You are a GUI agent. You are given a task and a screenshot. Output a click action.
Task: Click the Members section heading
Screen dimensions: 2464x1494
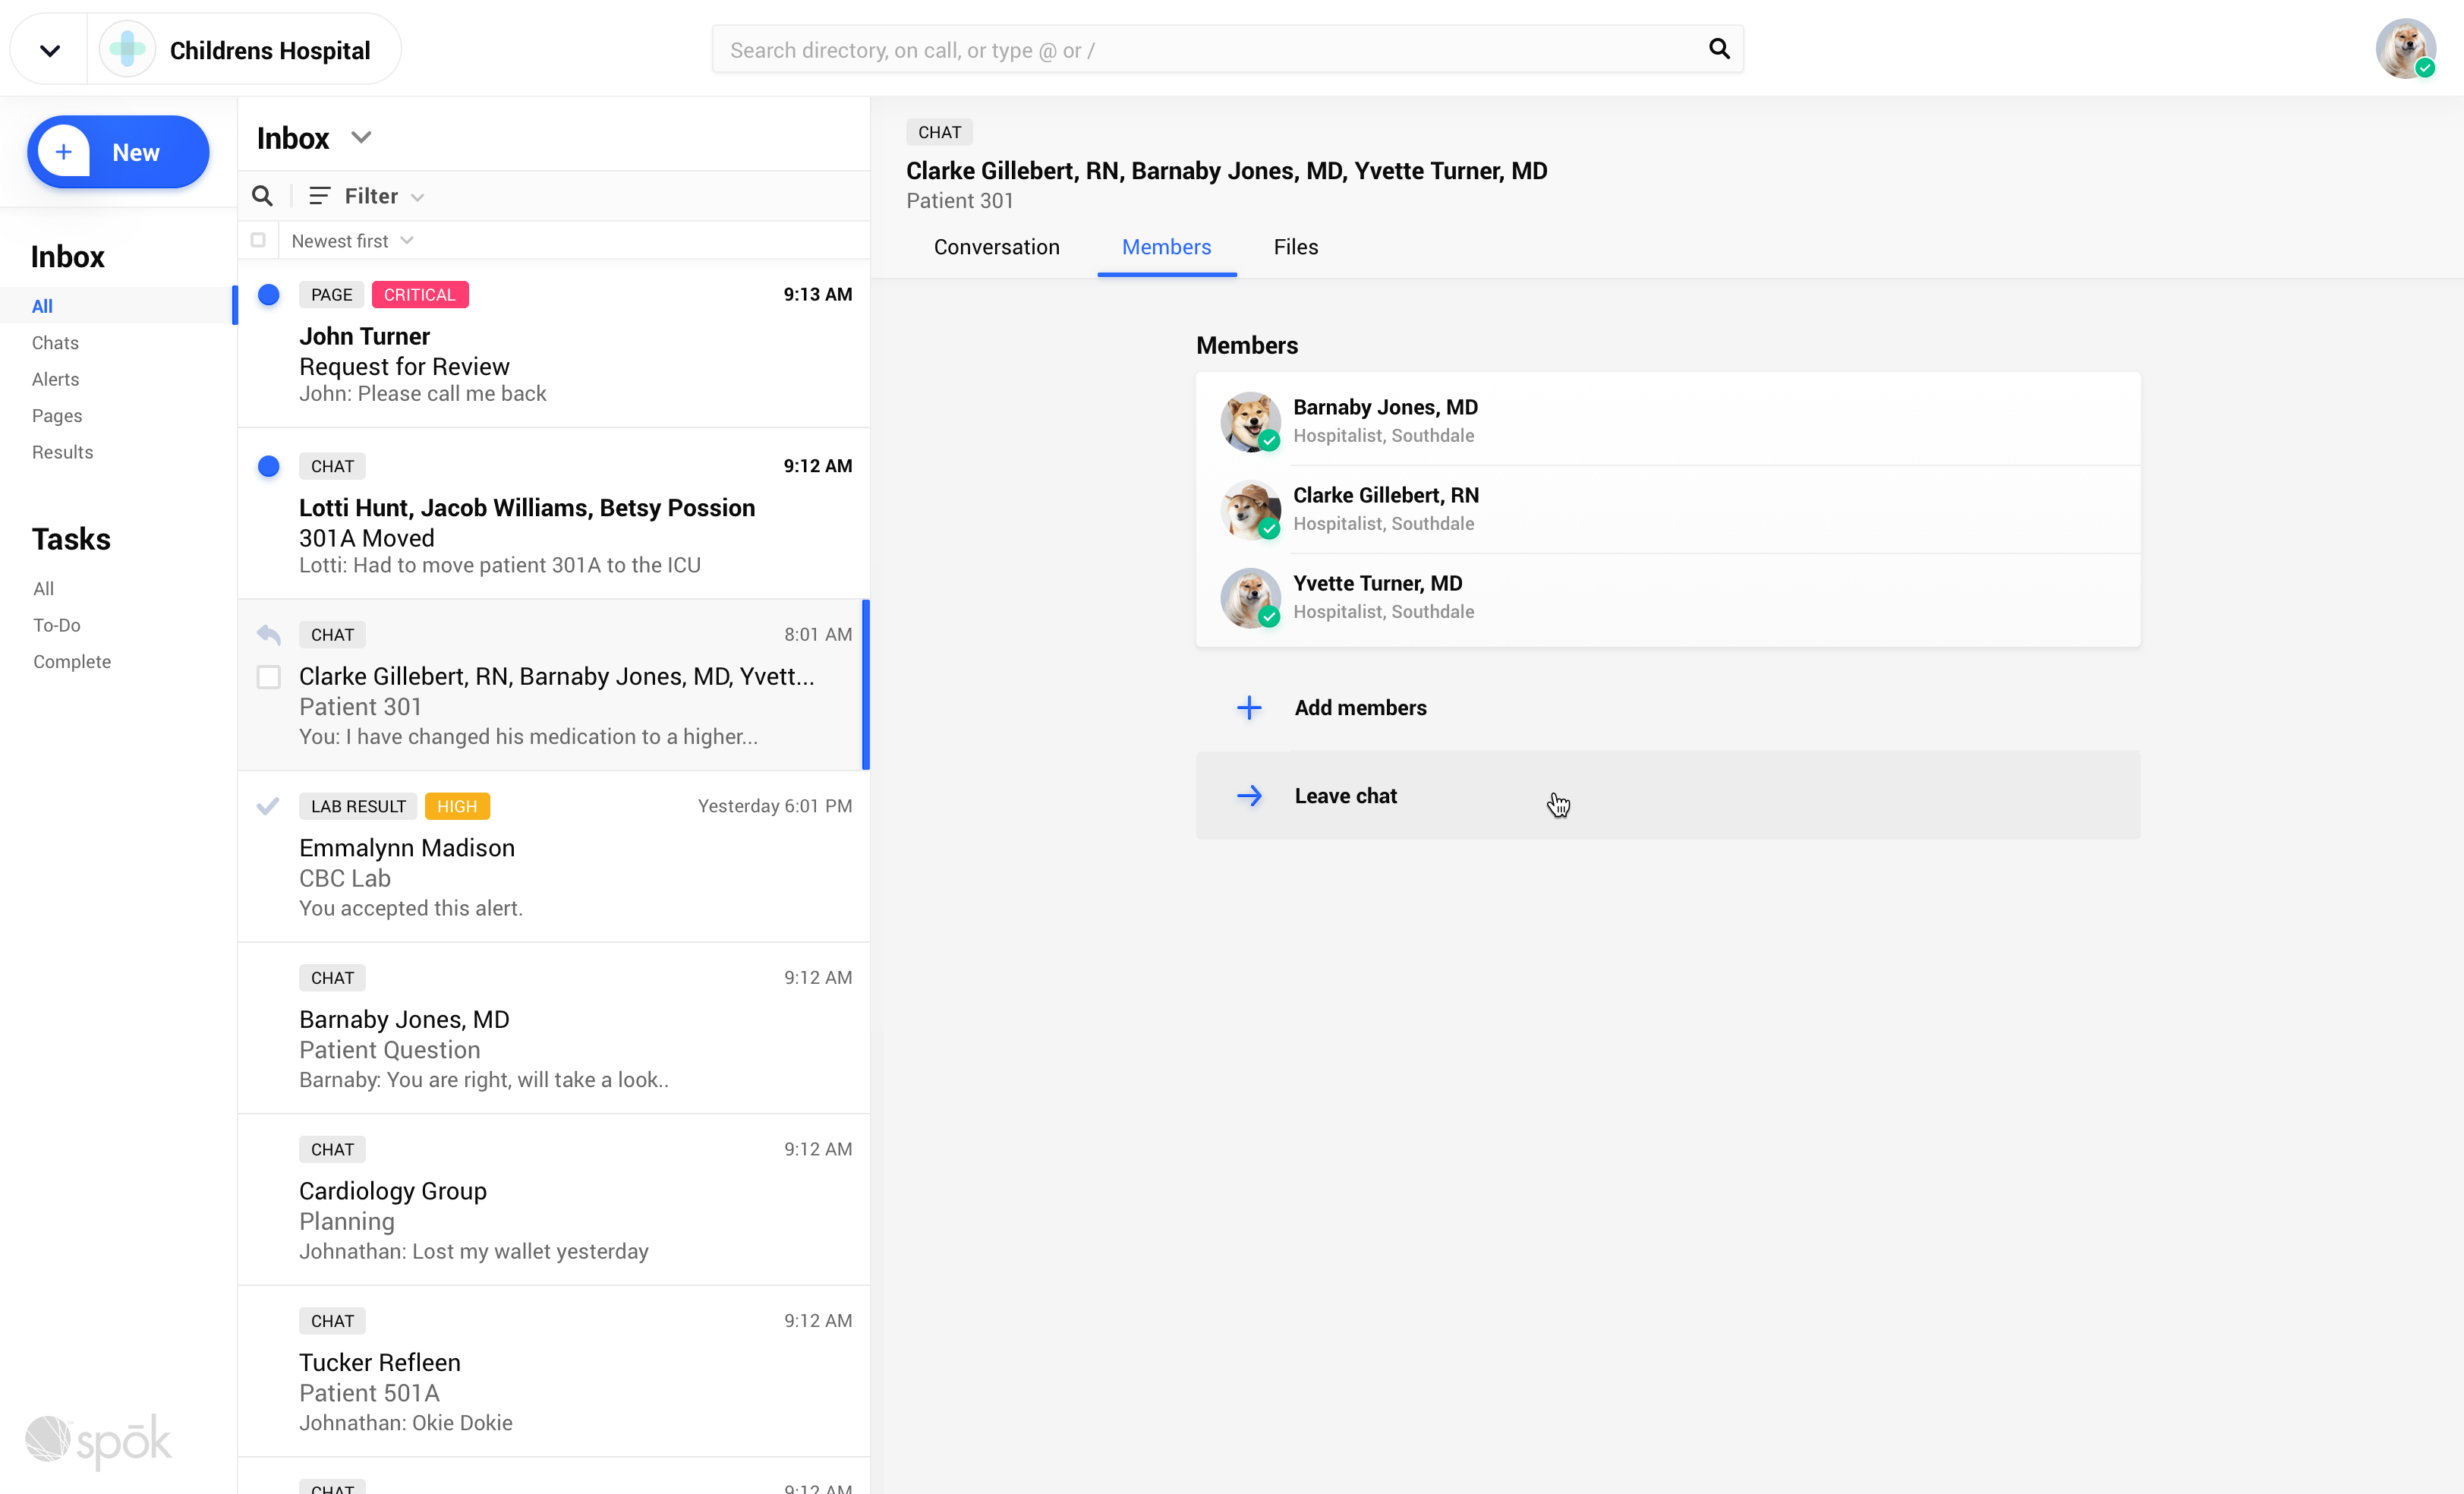1247,345
